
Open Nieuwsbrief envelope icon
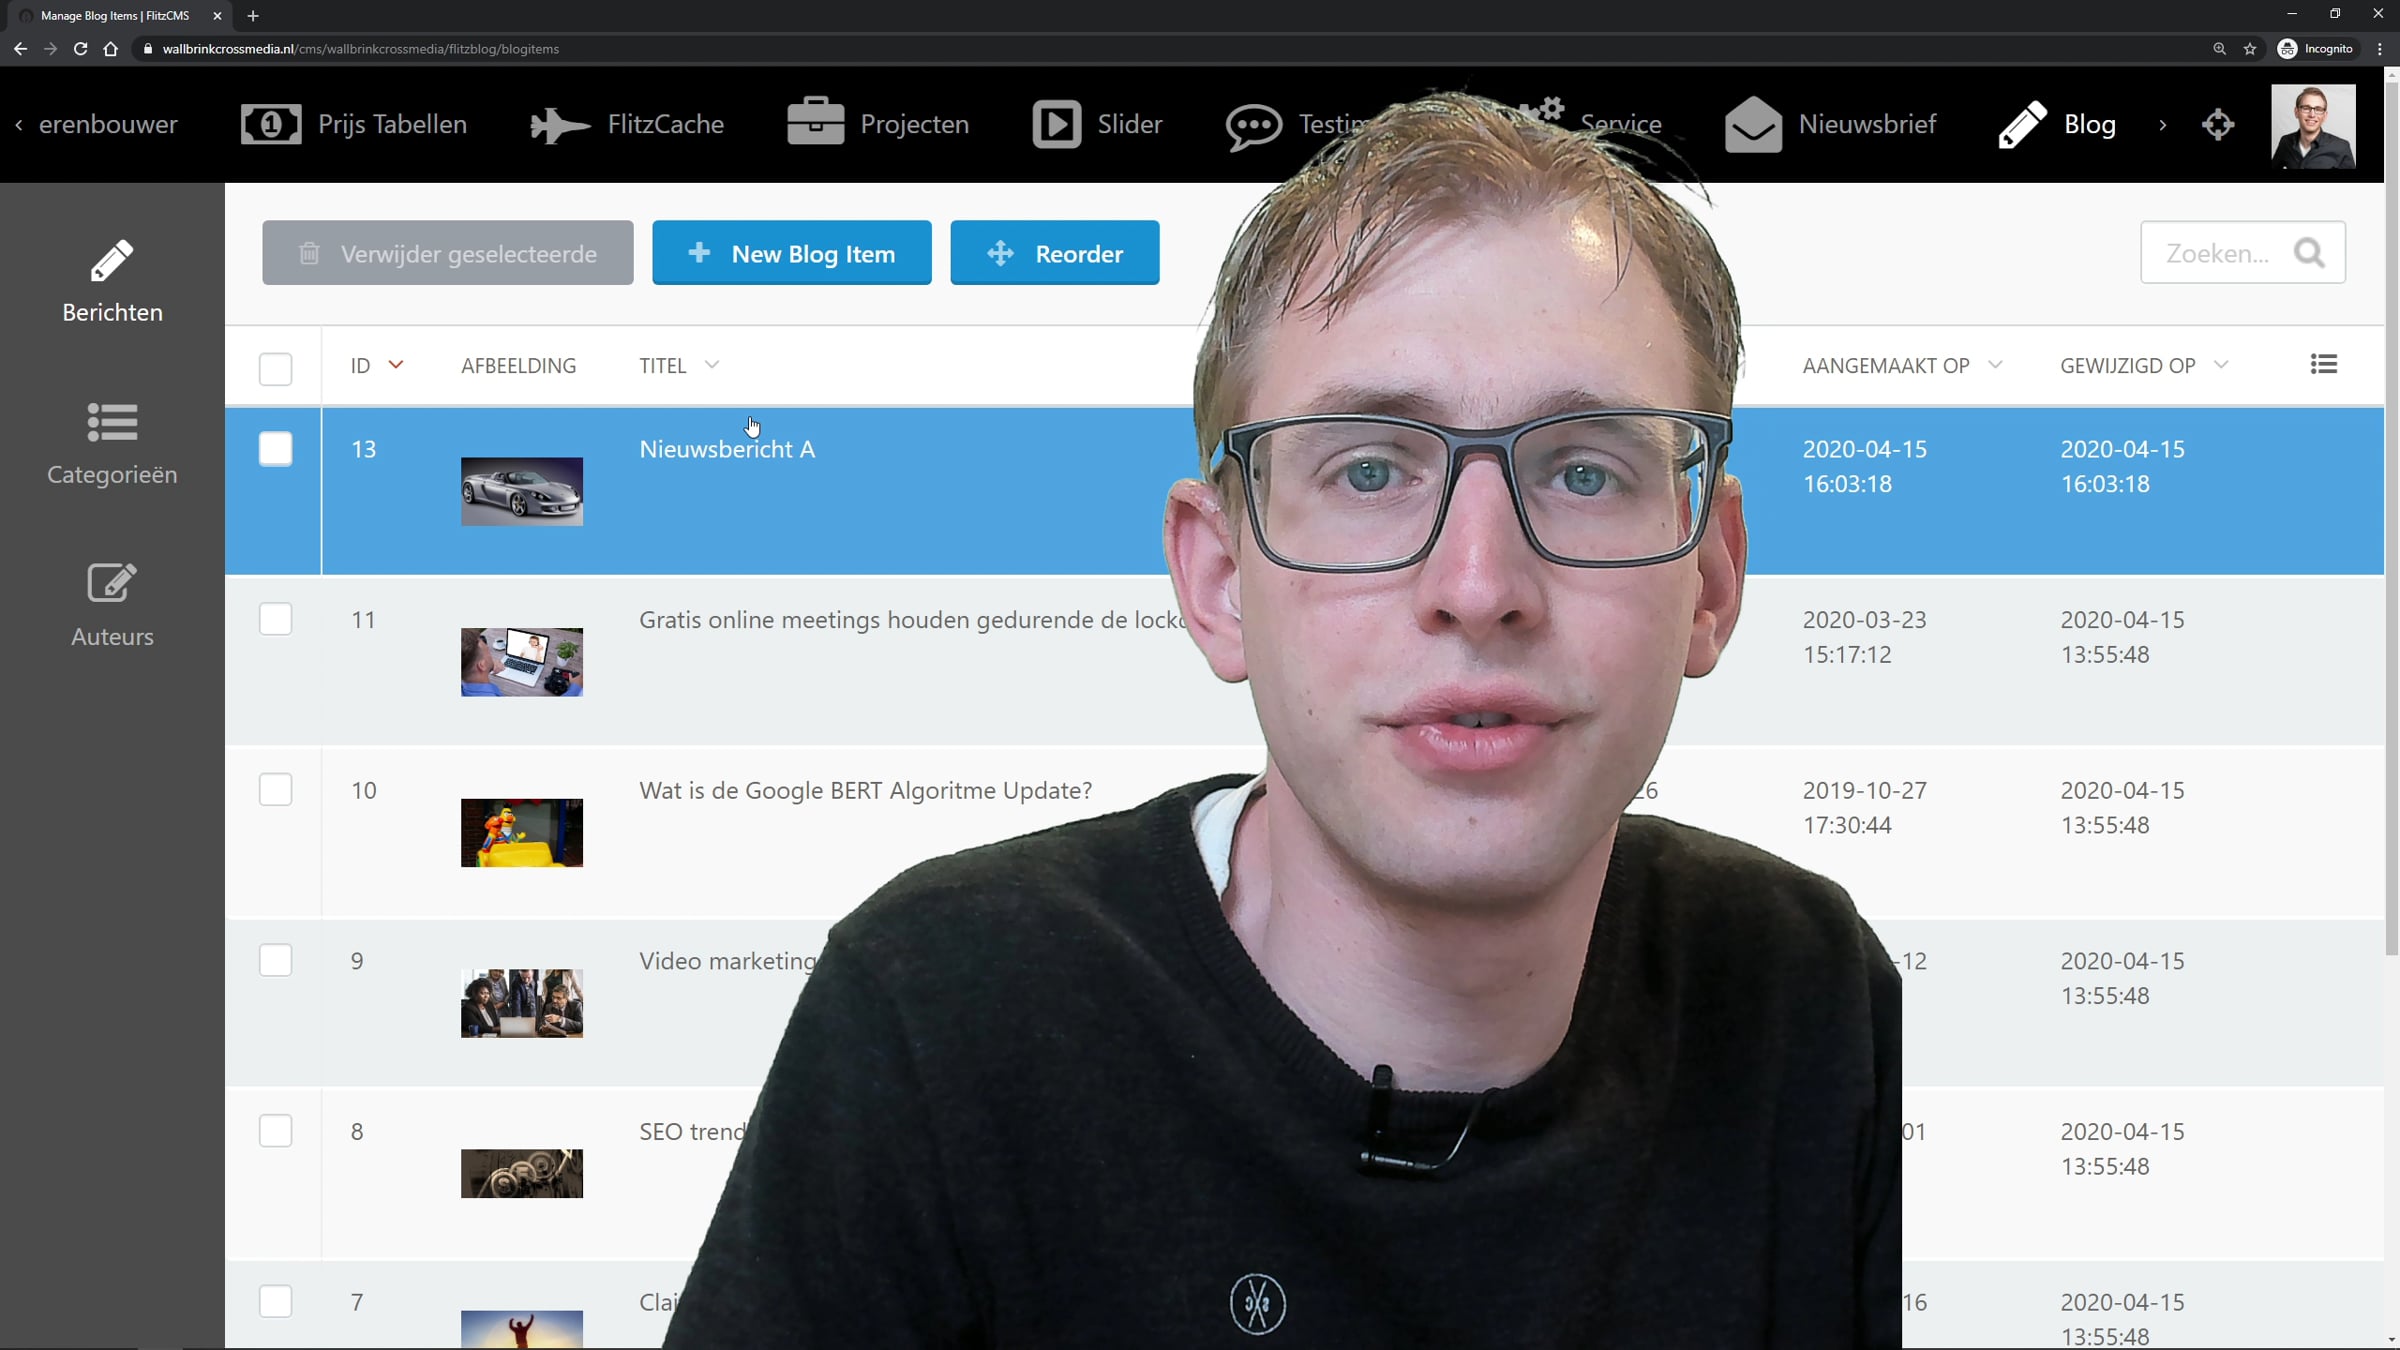[x=1753, y=125]
